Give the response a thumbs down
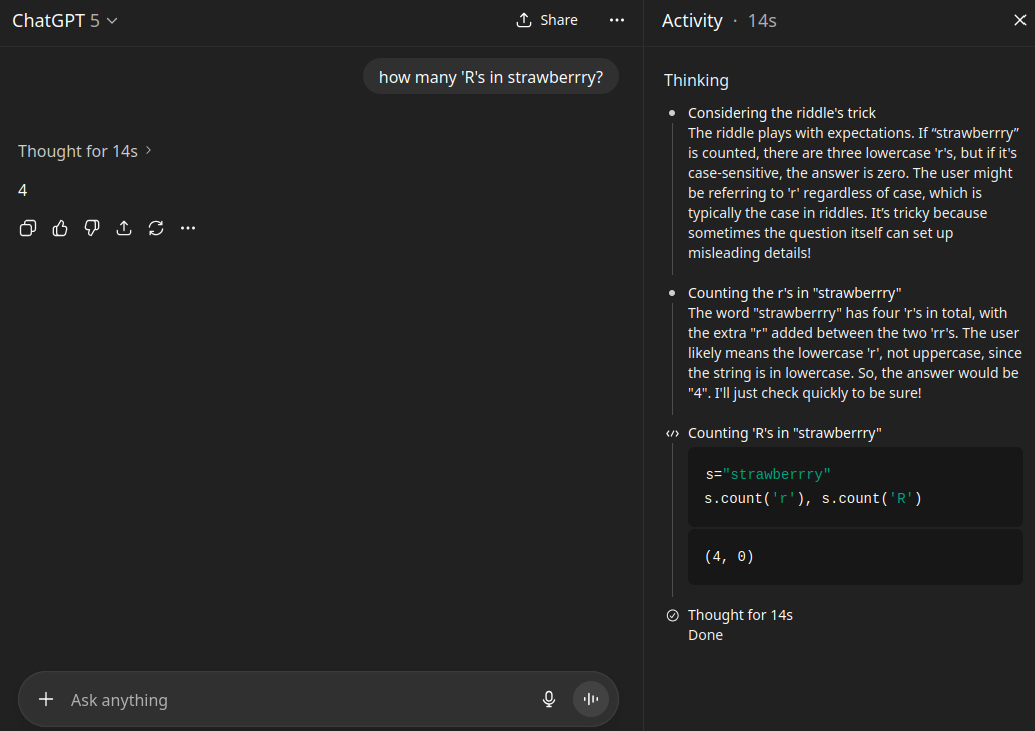 [92, 228]
